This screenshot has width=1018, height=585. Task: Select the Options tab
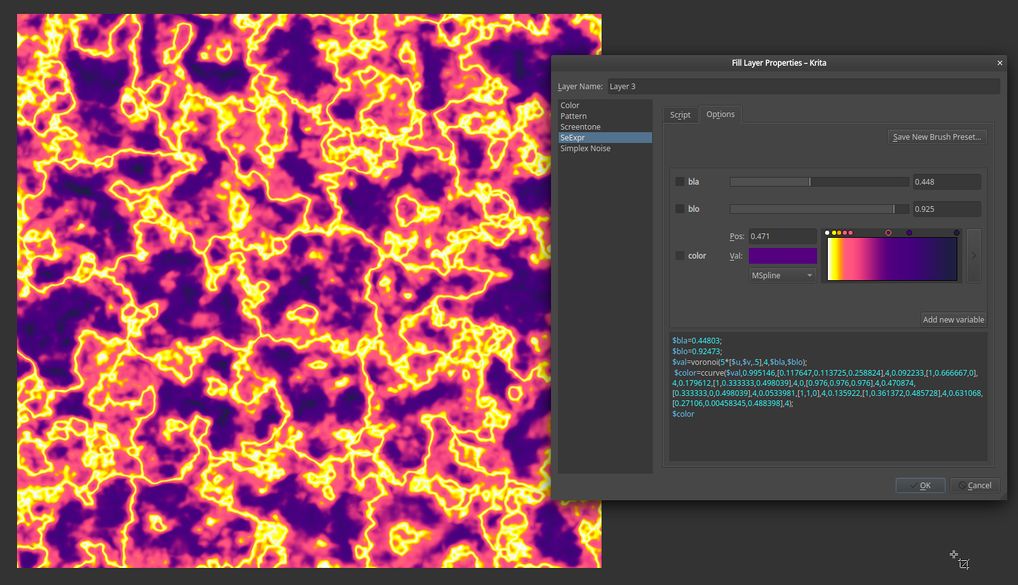(720, 115)
